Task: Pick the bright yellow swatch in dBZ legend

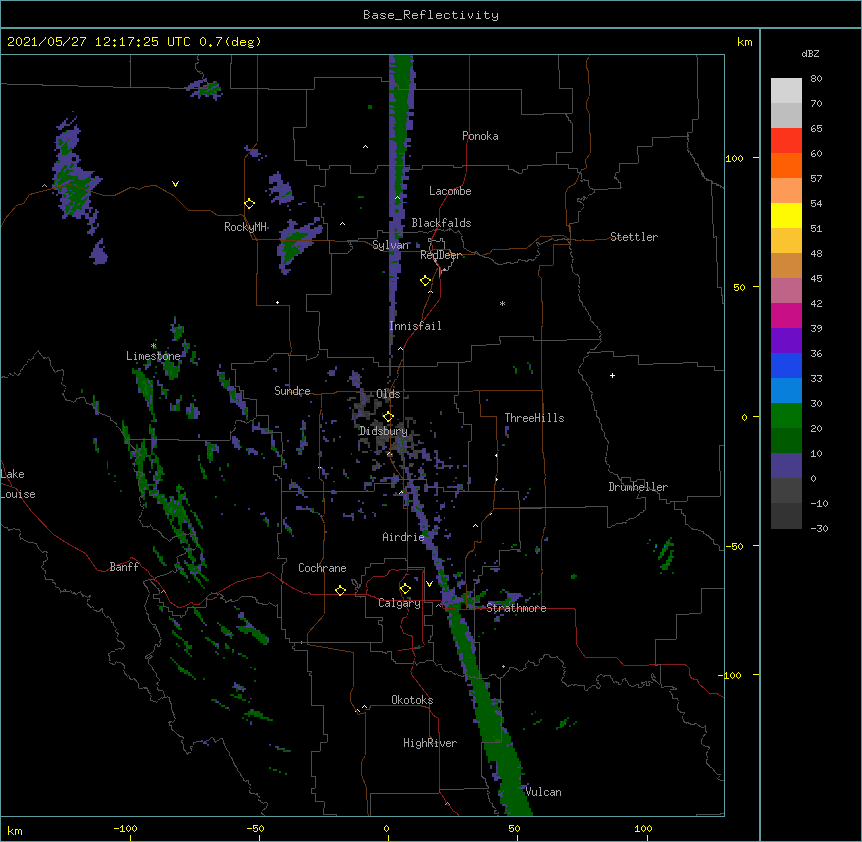Action: coord(786,215)
